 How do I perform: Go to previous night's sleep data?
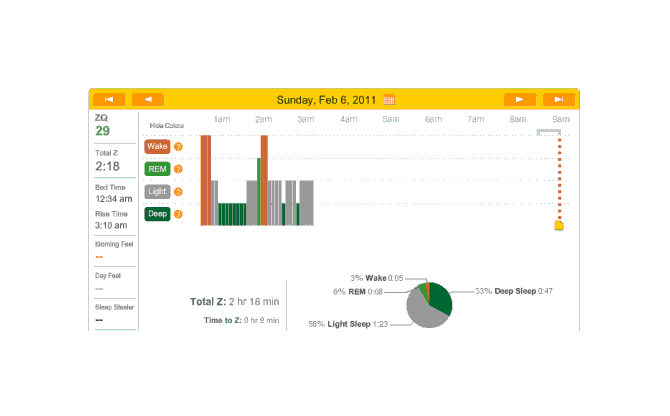(148, 99)
